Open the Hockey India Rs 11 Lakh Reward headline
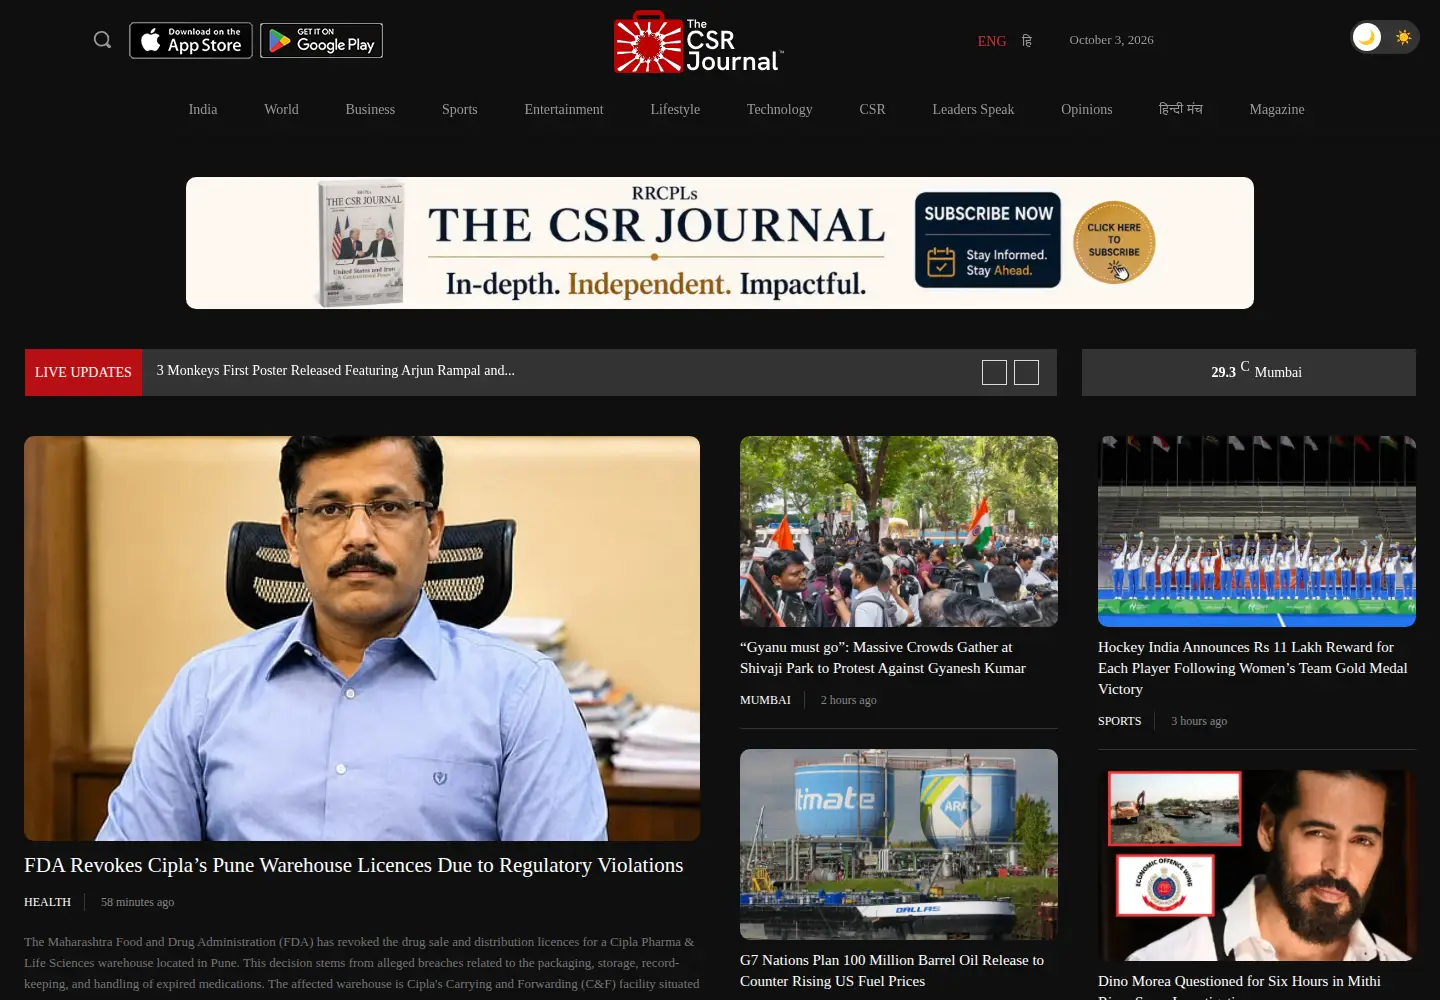 1253,668
